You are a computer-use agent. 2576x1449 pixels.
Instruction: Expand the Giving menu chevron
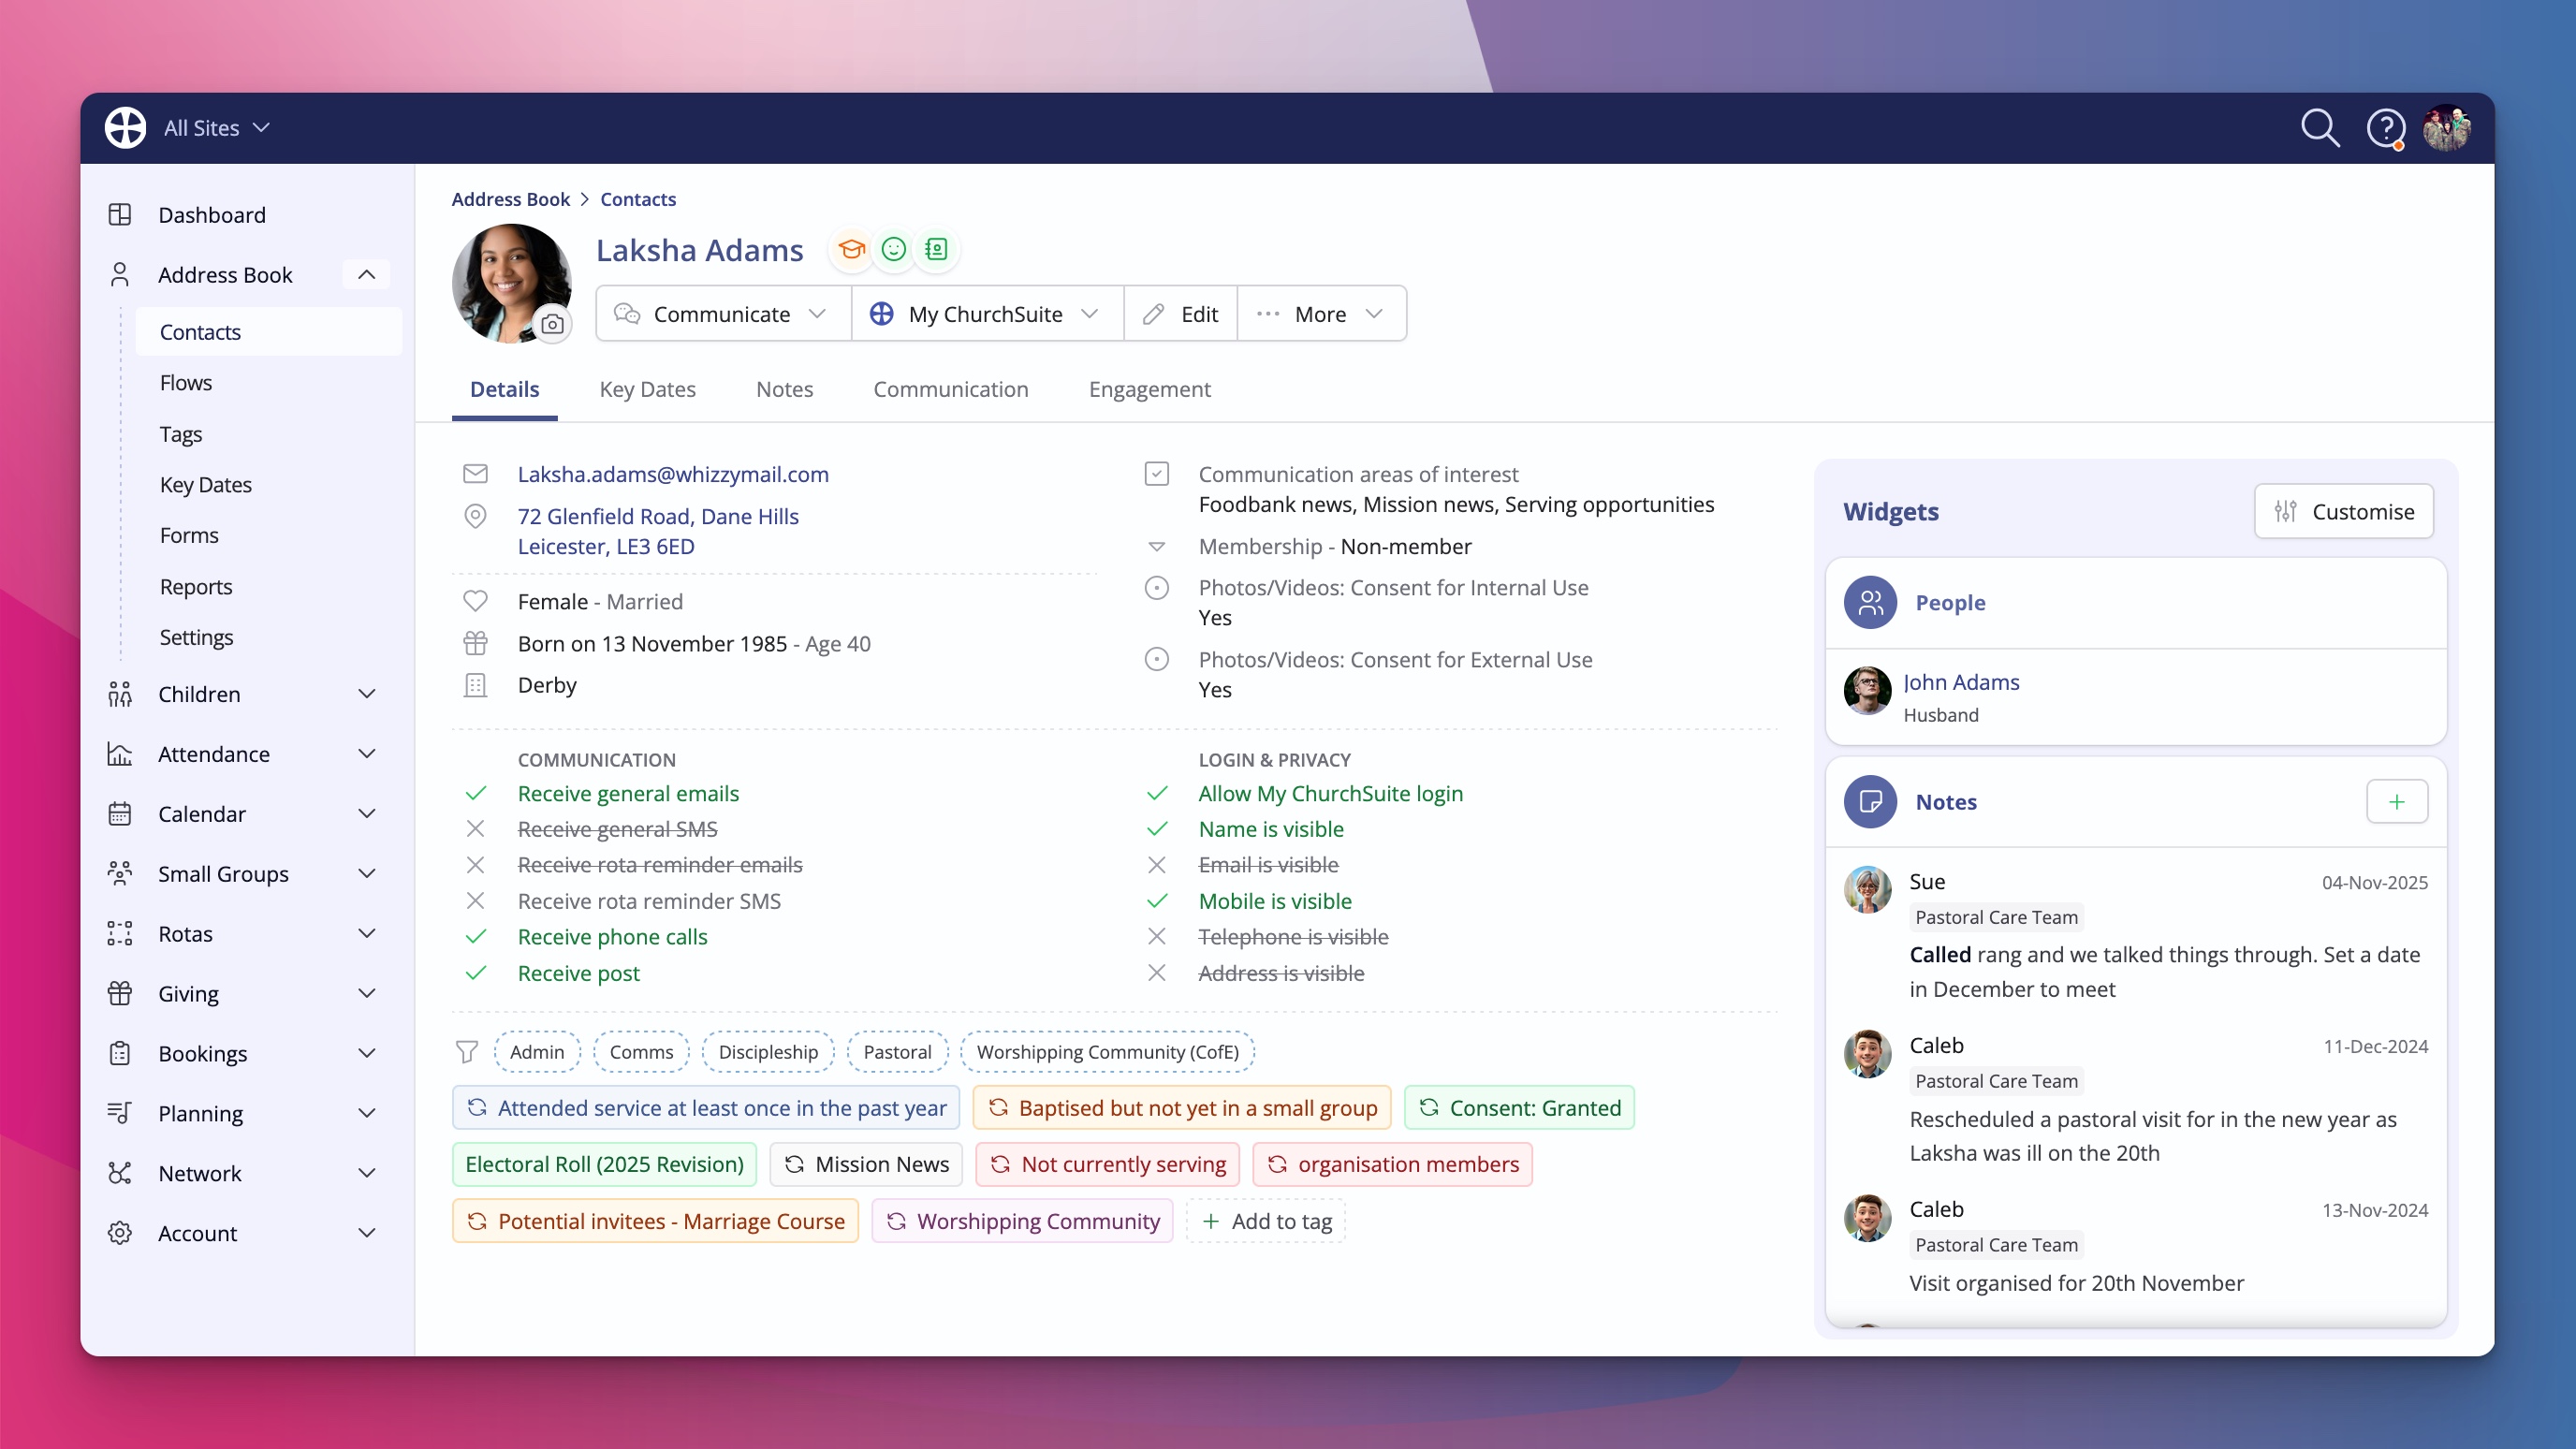[367, 994]
